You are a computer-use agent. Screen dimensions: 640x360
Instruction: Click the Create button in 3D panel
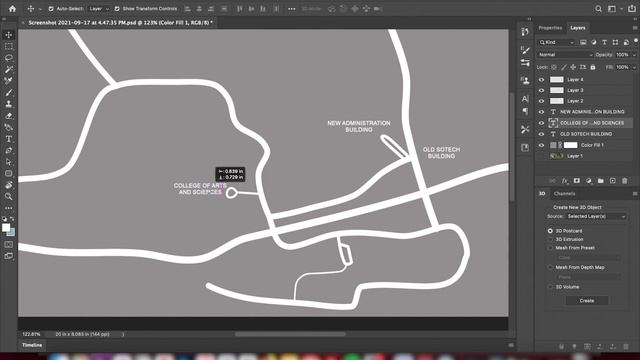587,300
